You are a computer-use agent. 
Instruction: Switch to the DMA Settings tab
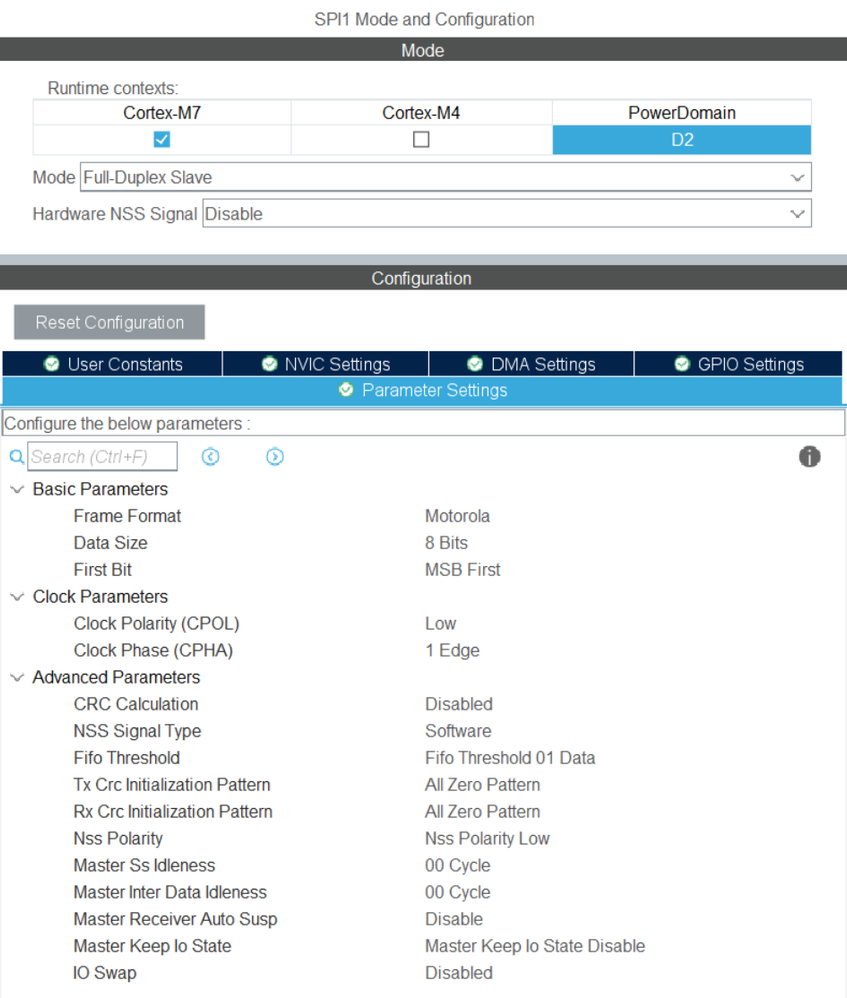coord(531,364)
